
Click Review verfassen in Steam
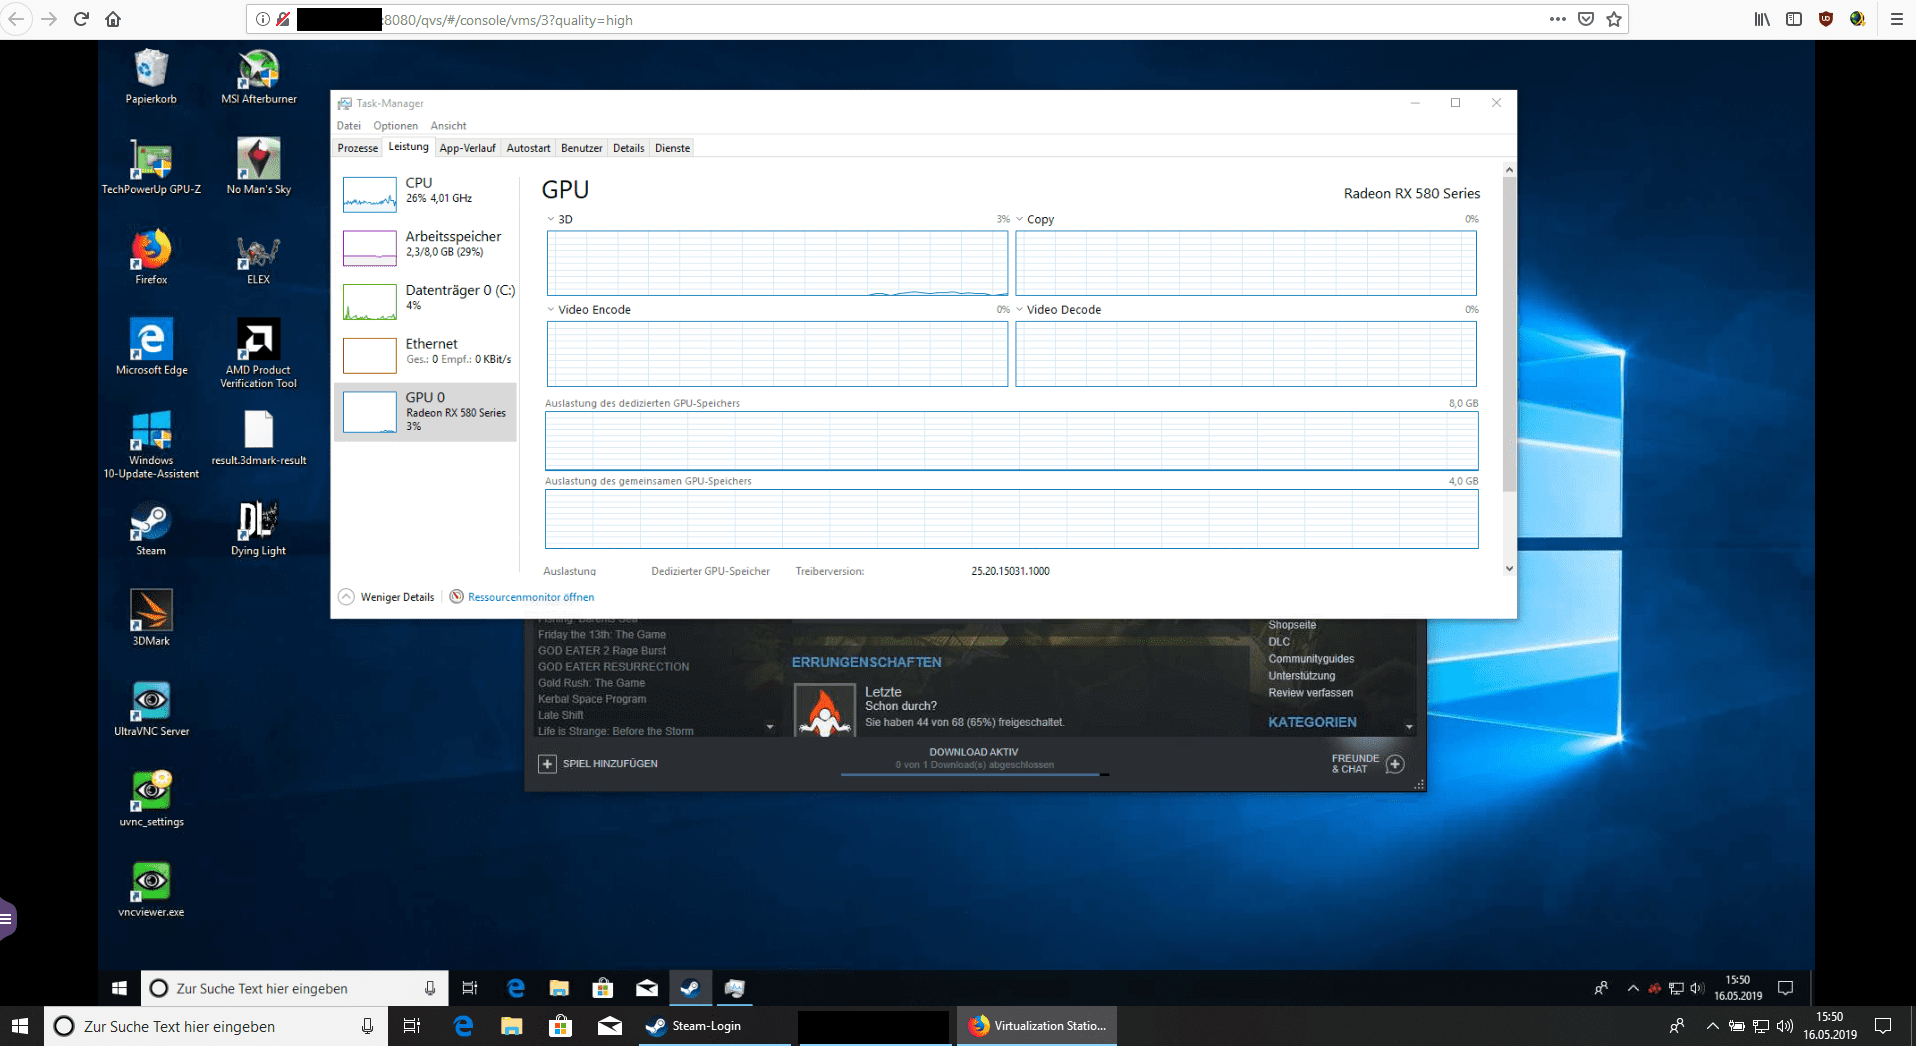click(x=1310, y=693)
